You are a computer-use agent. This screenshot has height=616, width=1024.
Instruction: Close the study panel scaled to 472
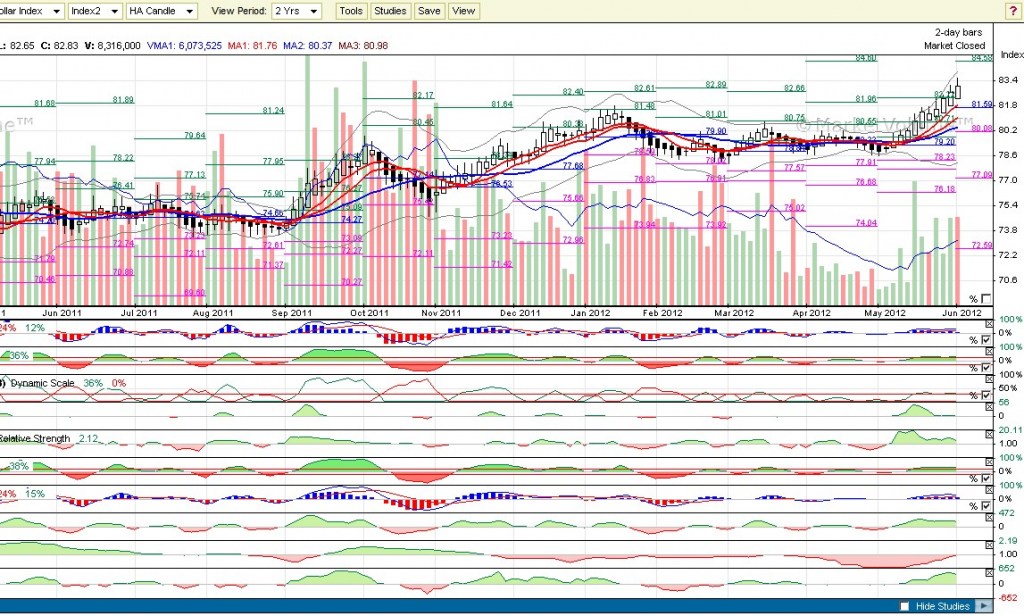[989, 517]
